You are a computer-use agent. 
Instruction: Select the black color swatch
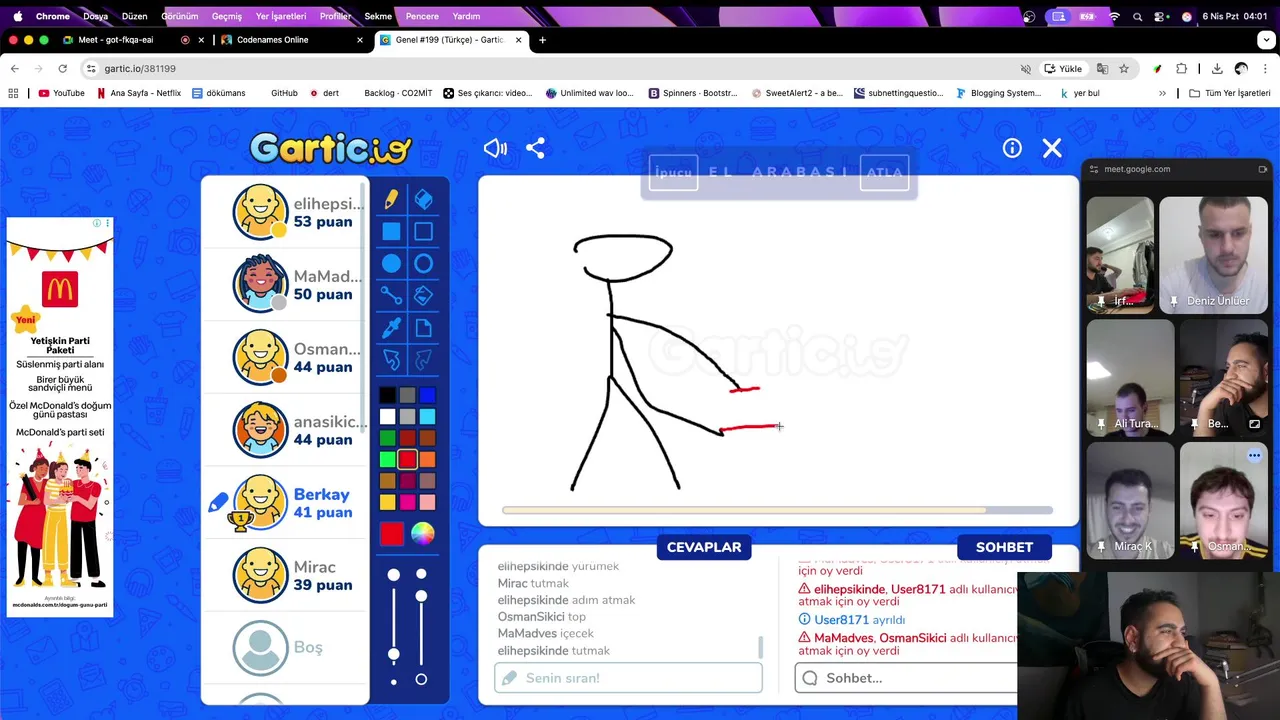(x=387, y=395)
